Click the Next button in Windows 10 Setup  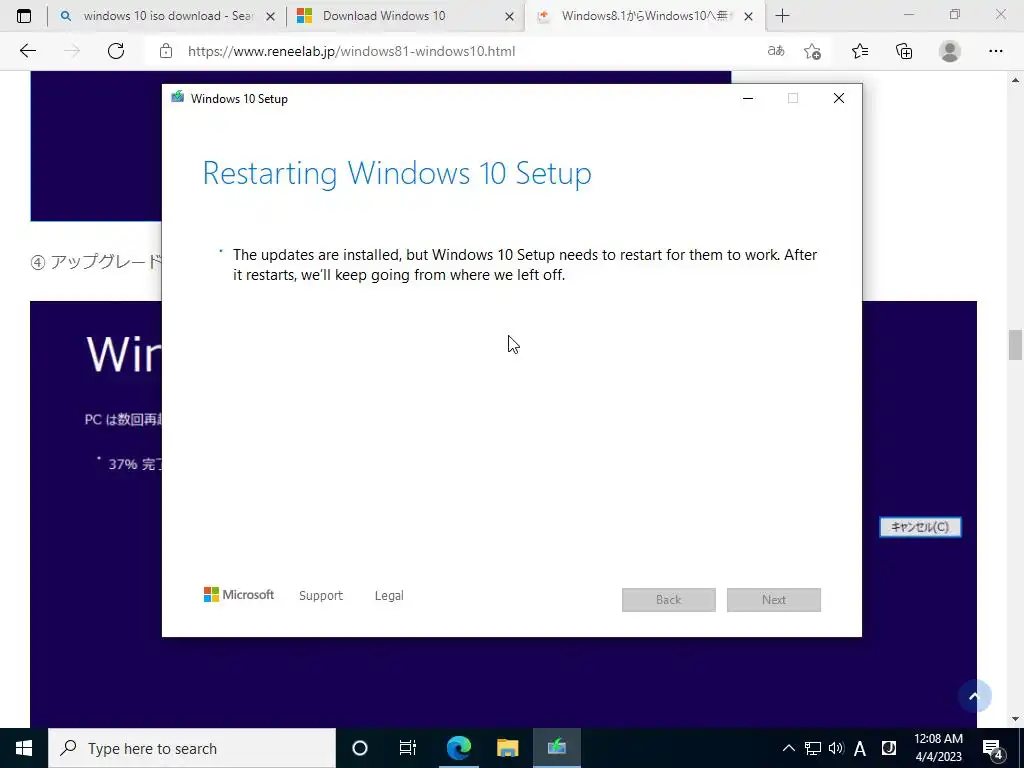[x=773, y=600]
